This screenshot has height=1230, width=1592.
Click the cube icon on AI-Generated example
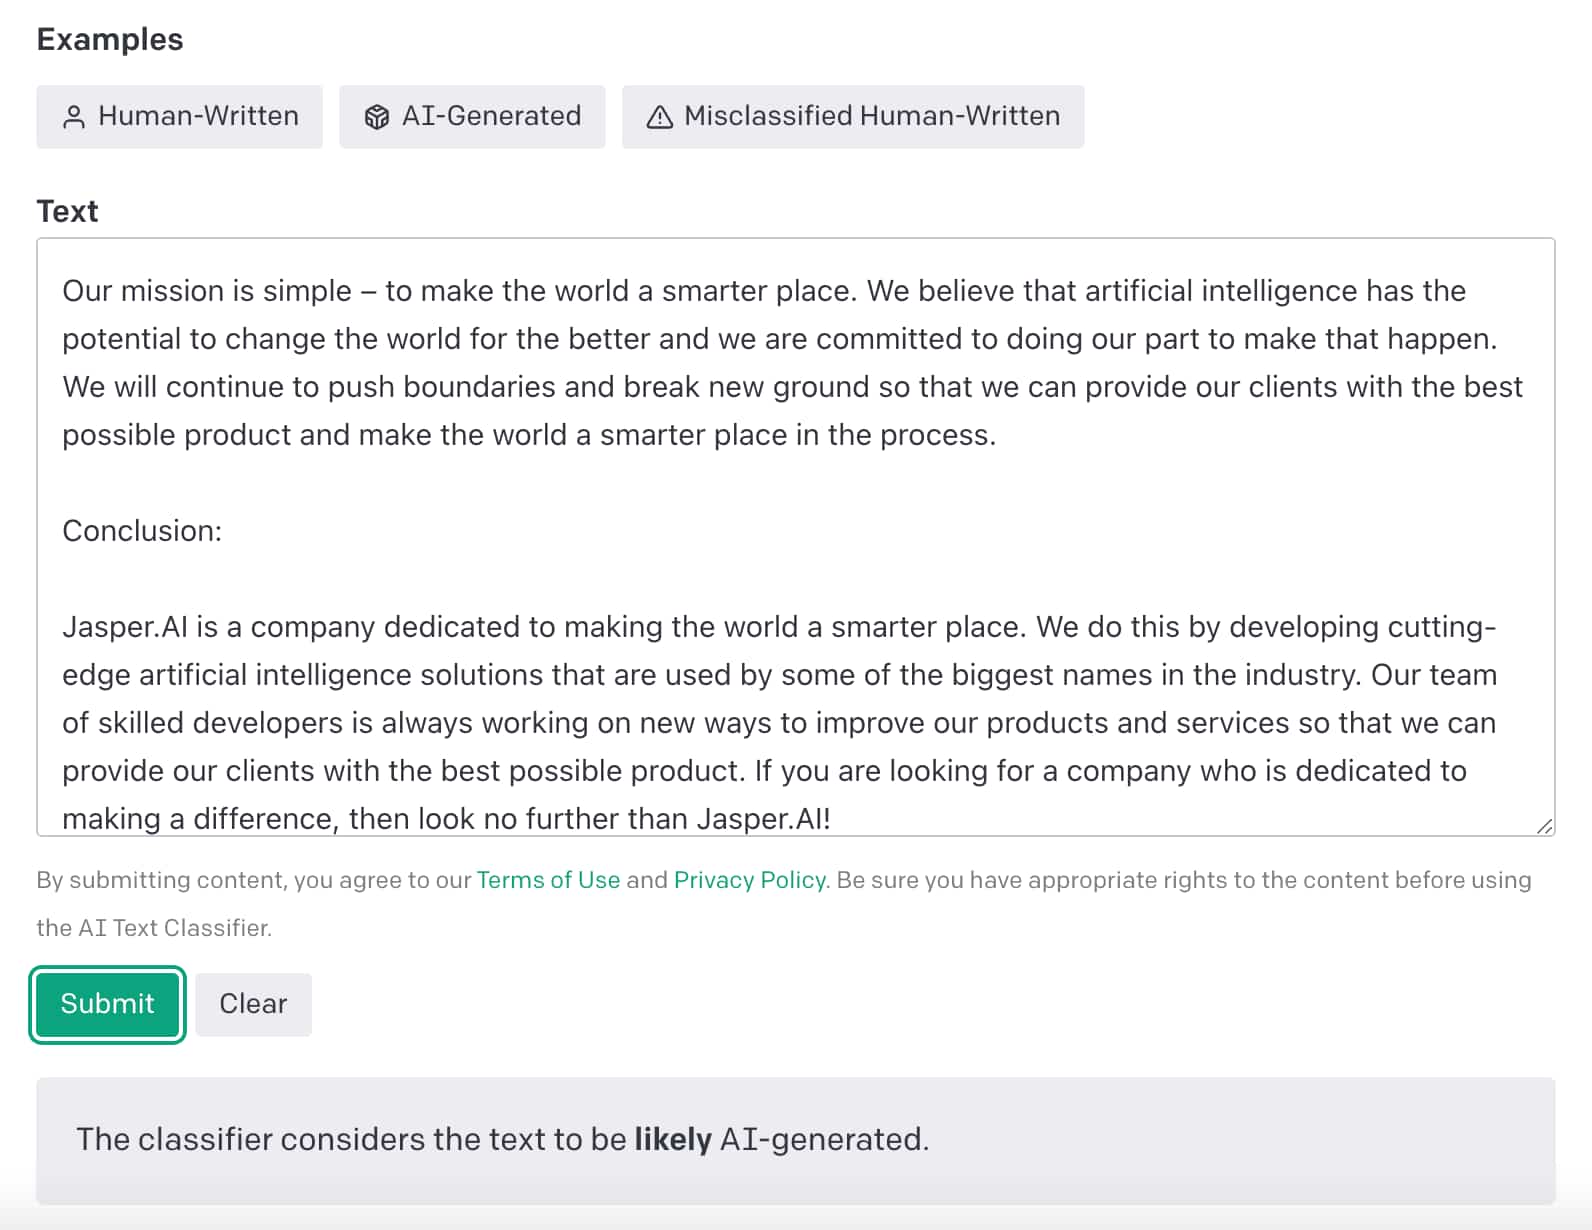click(376, 117)
